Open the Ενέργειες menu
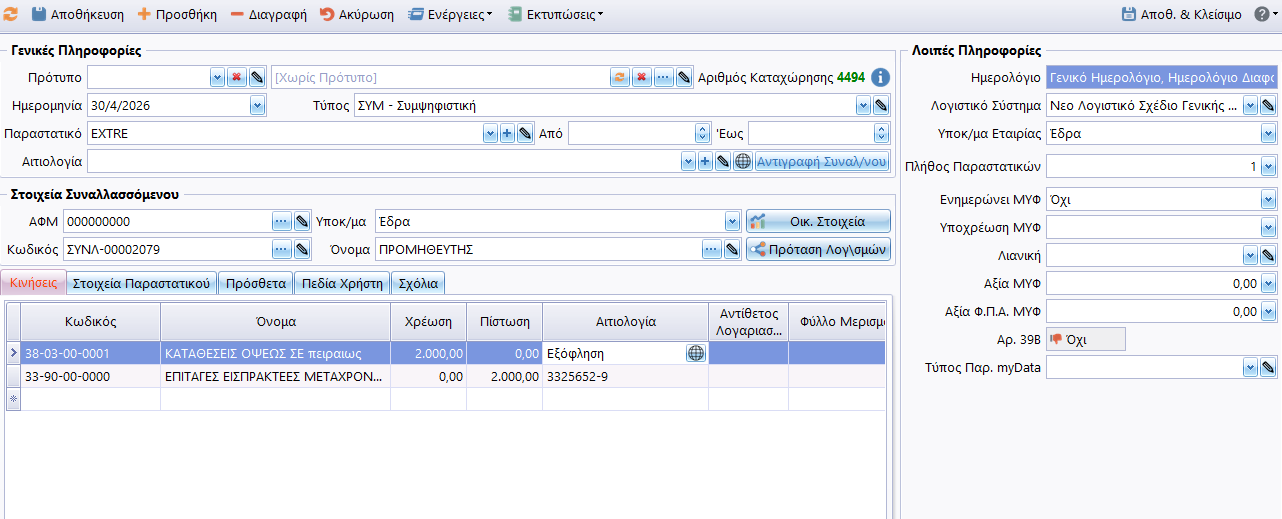This screenshot has height=519, width=1282. click(x=450, y=15)
